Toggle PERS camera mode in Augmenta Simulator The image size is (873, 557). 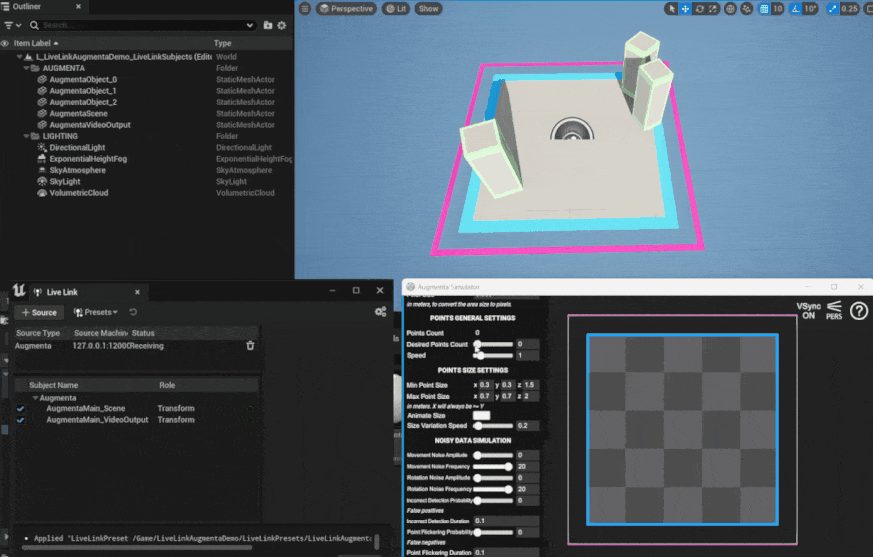tap(834, 310)
